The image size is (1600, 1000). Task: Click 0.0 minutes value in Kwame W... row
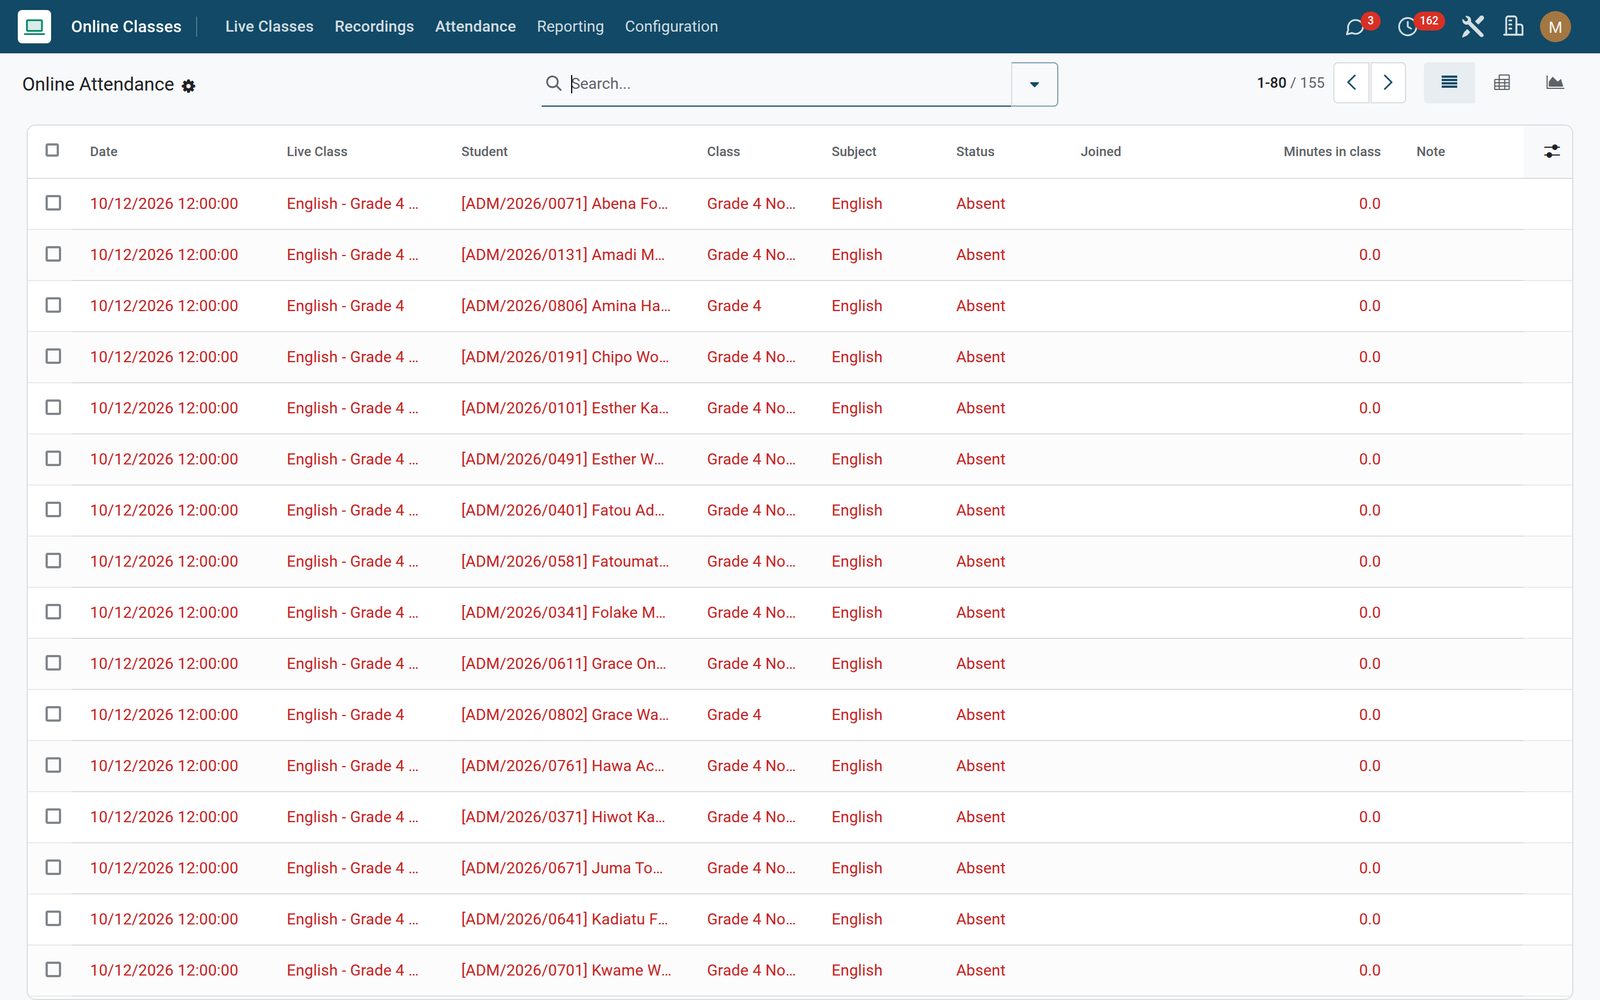[1369, 970]
